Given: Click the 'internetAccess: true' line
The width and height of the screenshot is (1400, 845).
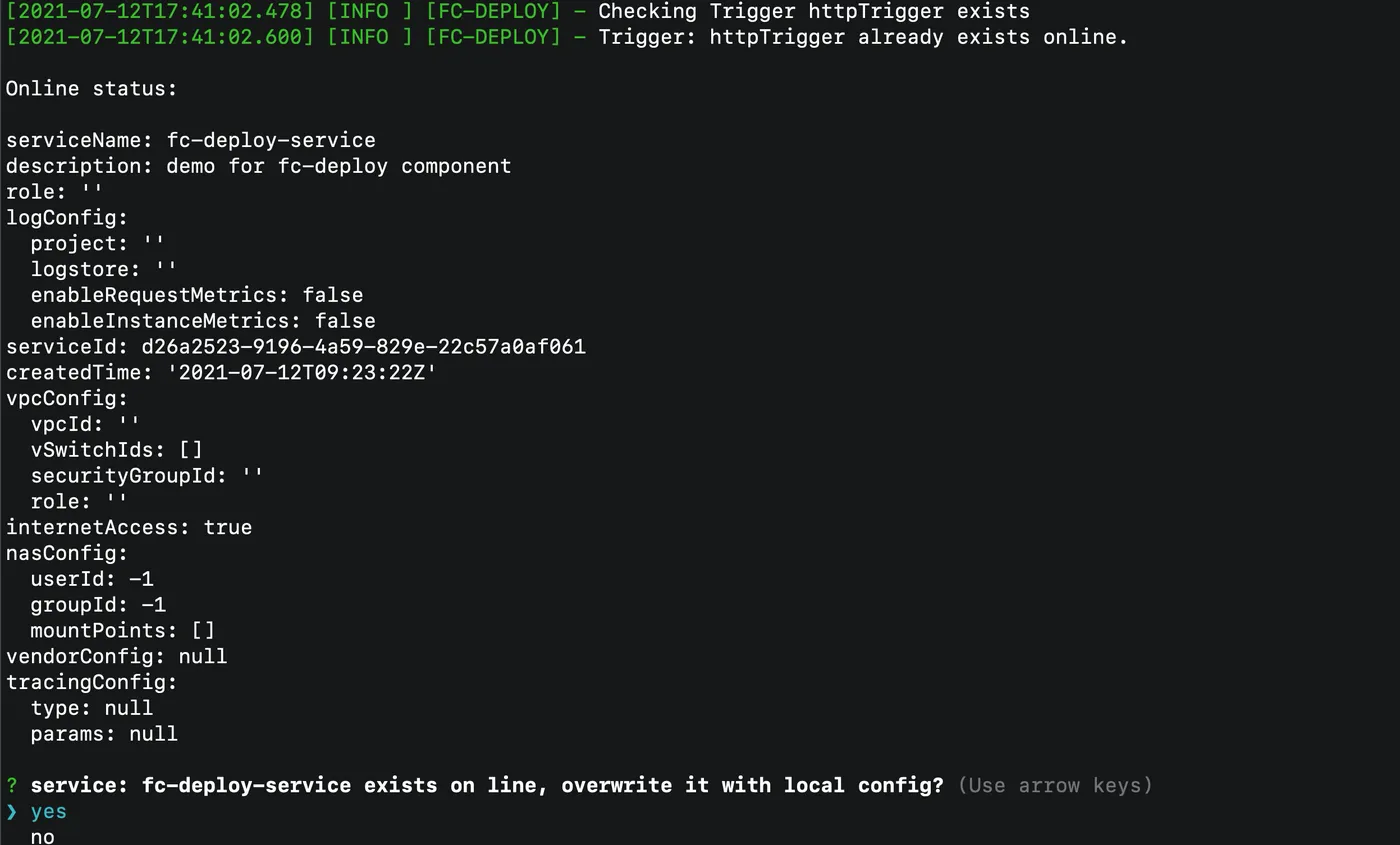Looking at the screenshot, I should (129, 527).
